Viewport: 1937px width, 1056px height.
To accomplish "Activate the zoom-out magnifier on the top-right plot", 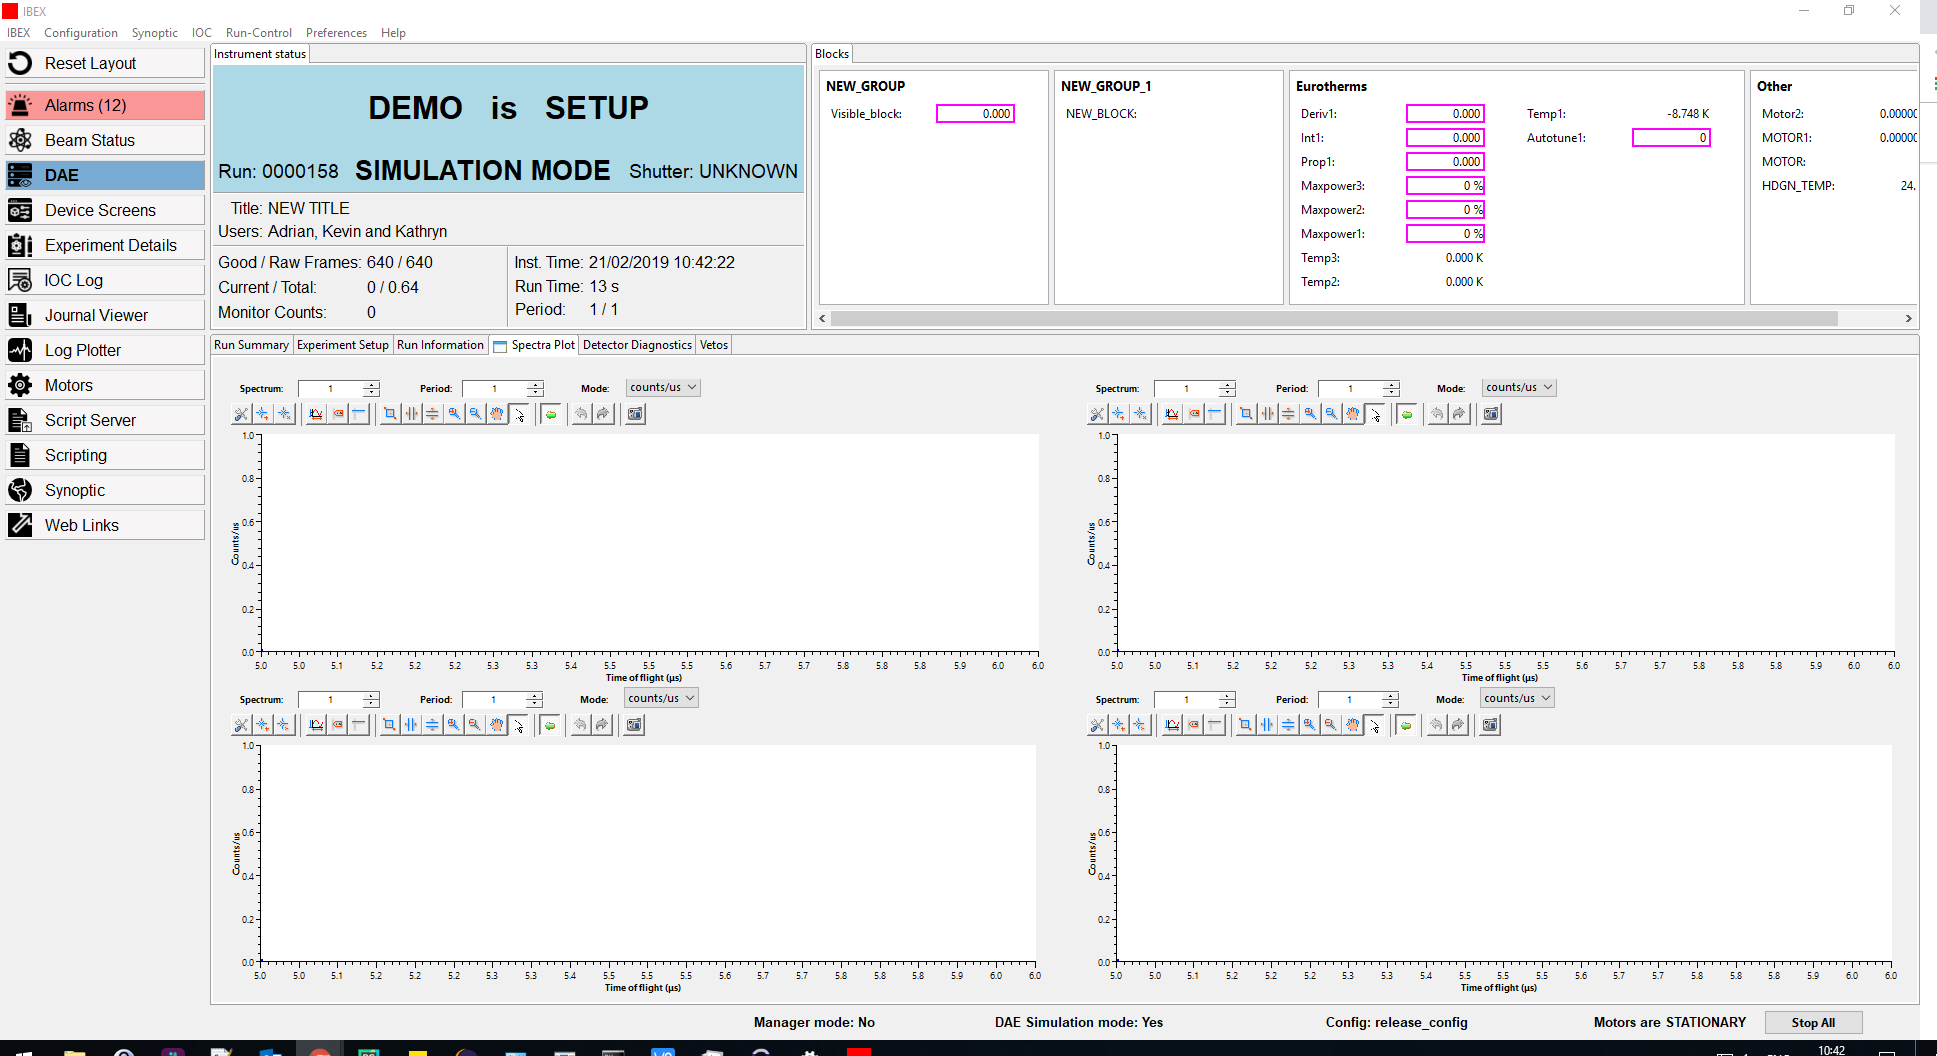I will (x=1330, y=413).
